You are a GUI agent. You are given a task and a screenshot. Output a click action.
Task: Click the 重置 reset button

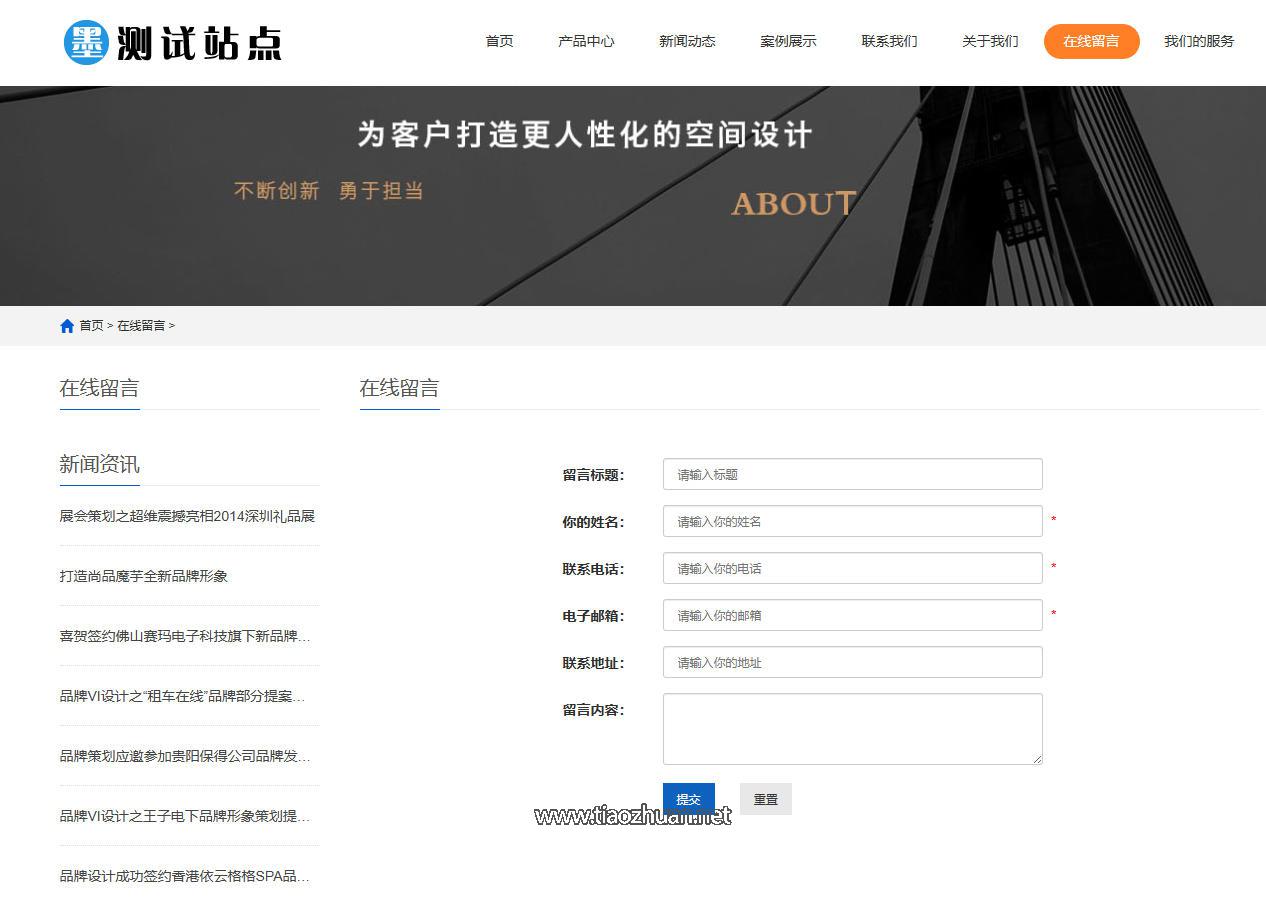[x=765, y=799]
